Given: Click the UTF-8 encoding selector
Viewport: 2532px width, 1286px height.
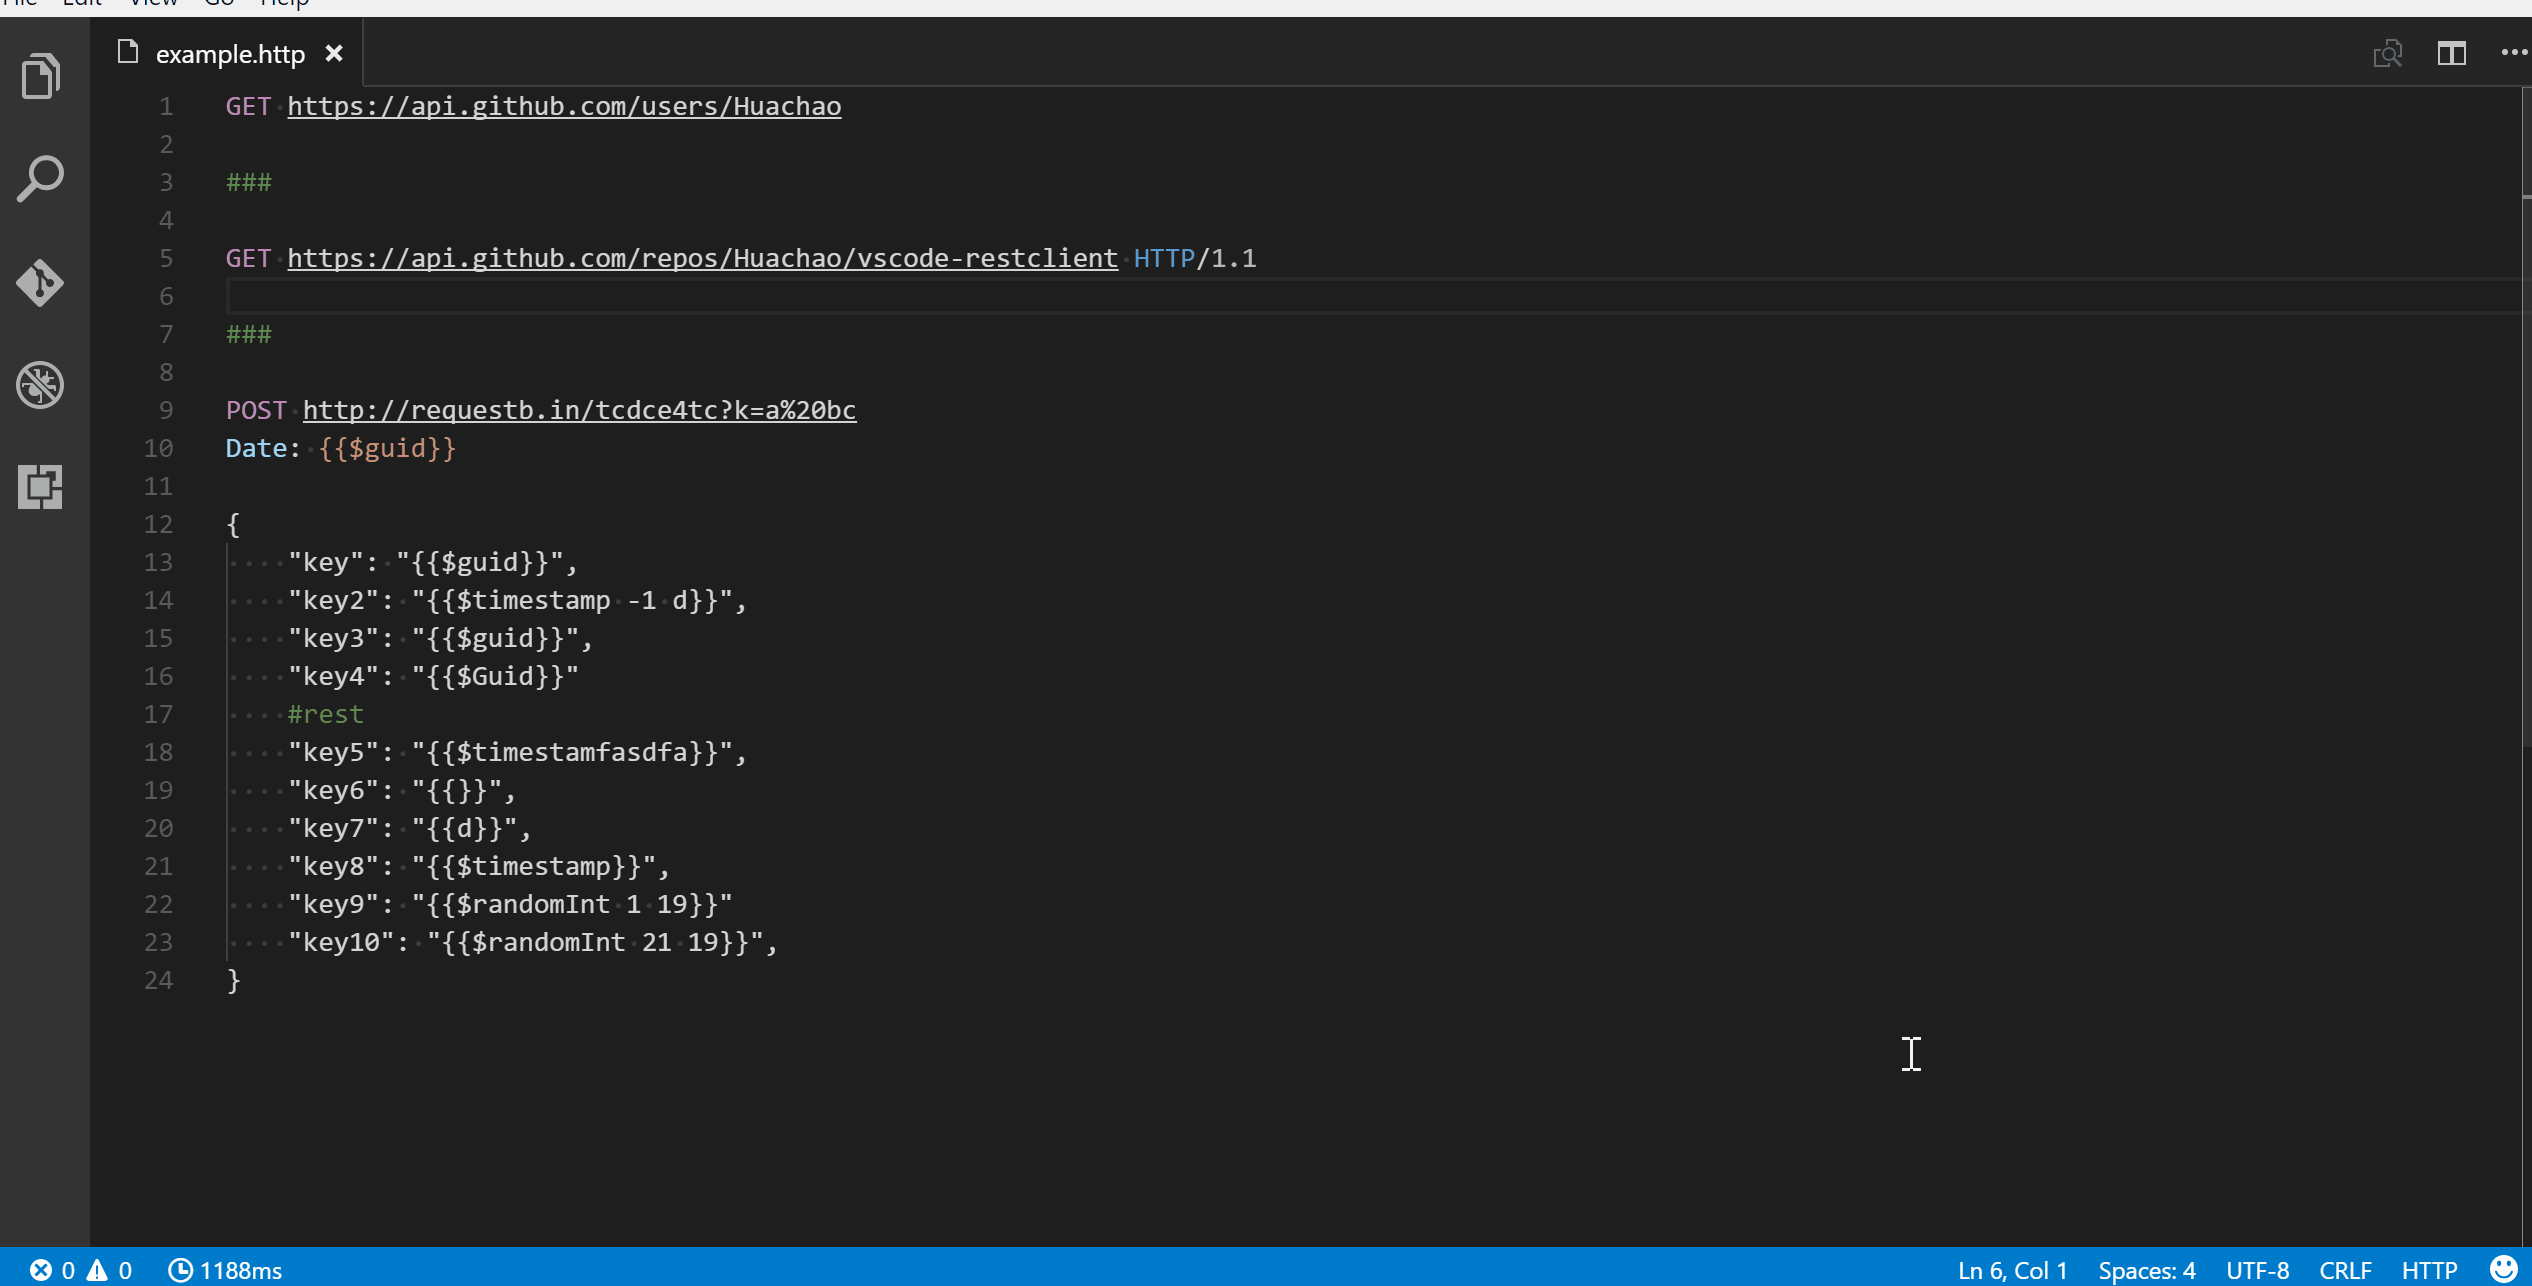Looking at the screenshot, I should (2256, 1269).
